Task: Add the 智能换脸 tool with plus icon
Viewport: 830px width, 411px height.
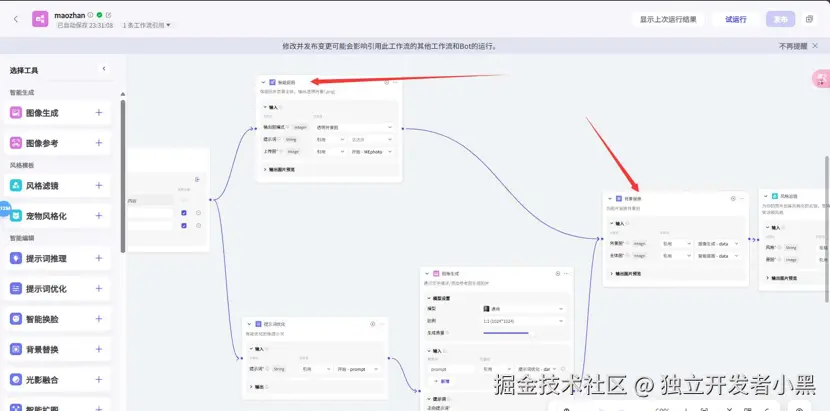Action: (99, 319)
